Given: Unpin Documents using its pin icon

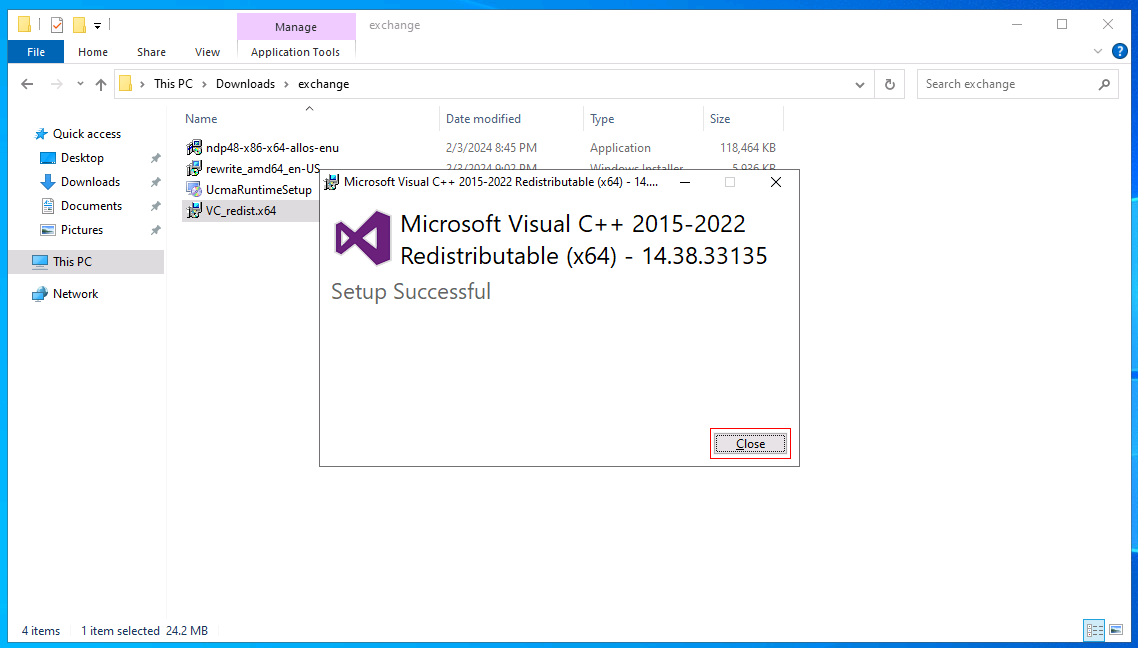Looking at the screenshot, I should [155, 206].
